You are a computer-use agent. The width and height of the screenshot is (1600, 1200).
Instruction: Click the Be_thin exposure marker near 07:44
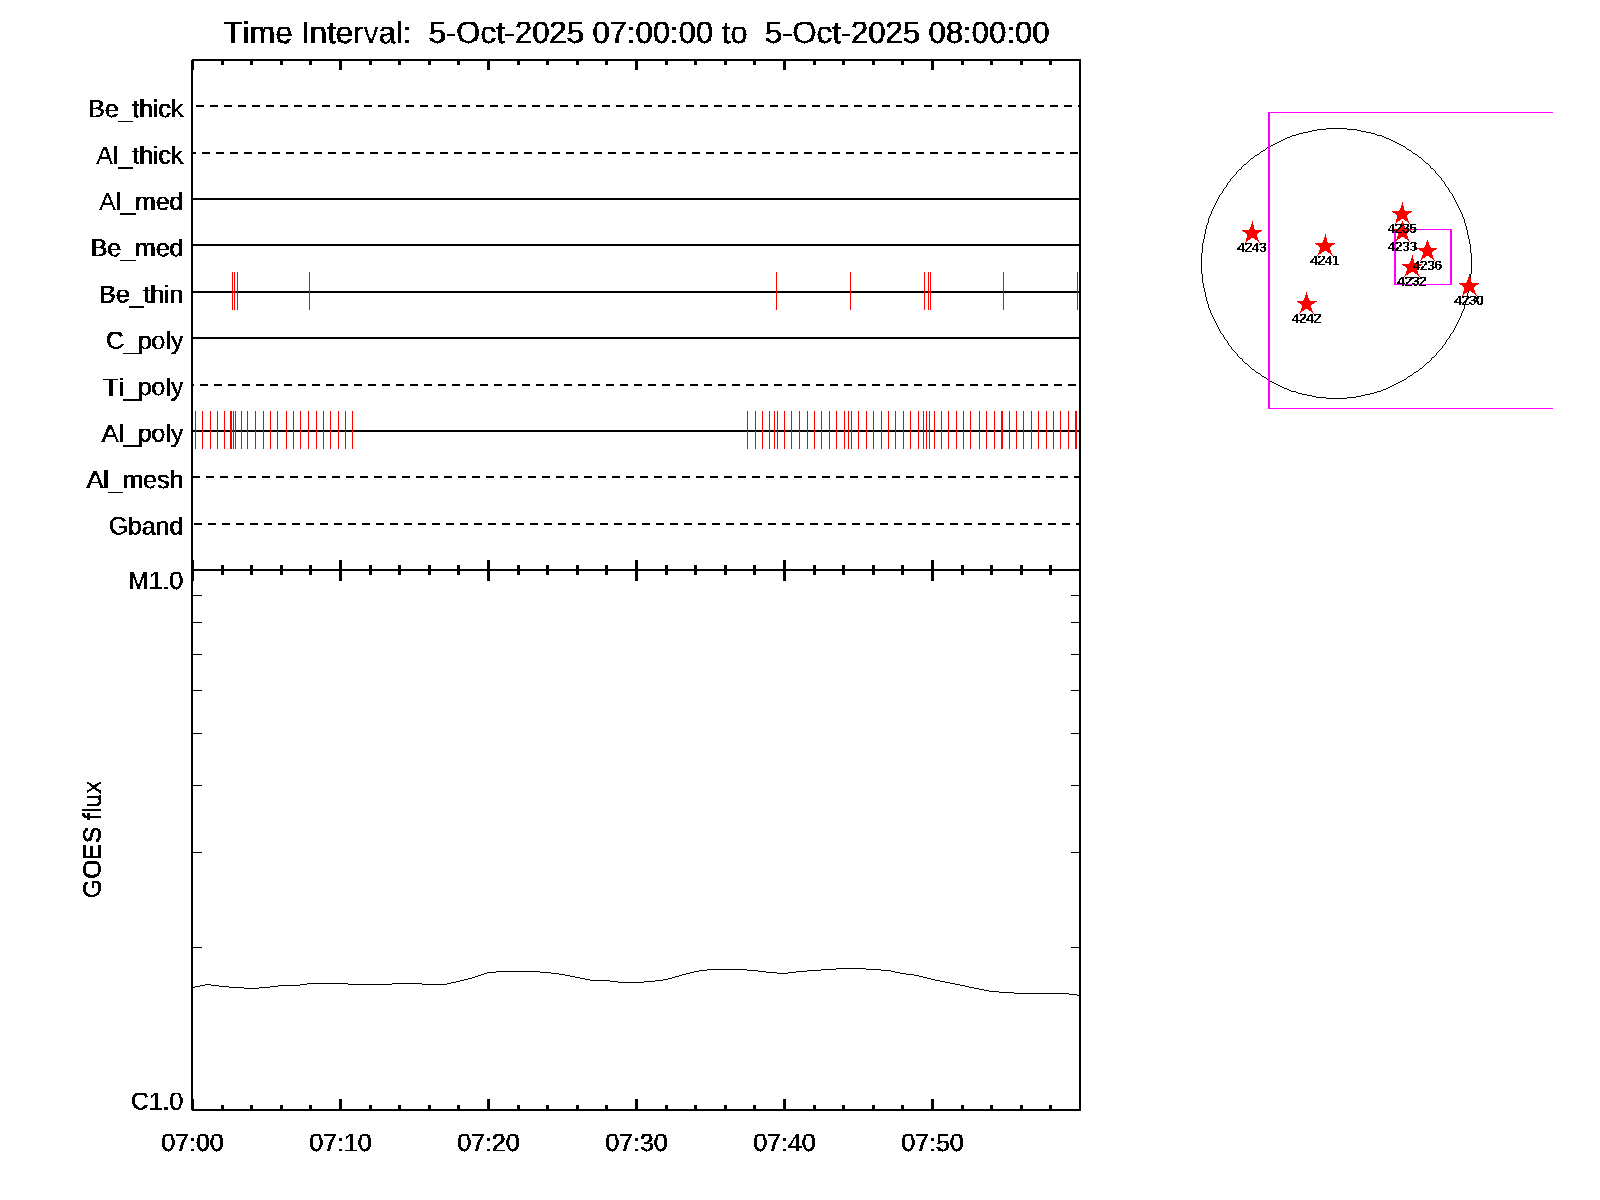(x=850, y=291)
